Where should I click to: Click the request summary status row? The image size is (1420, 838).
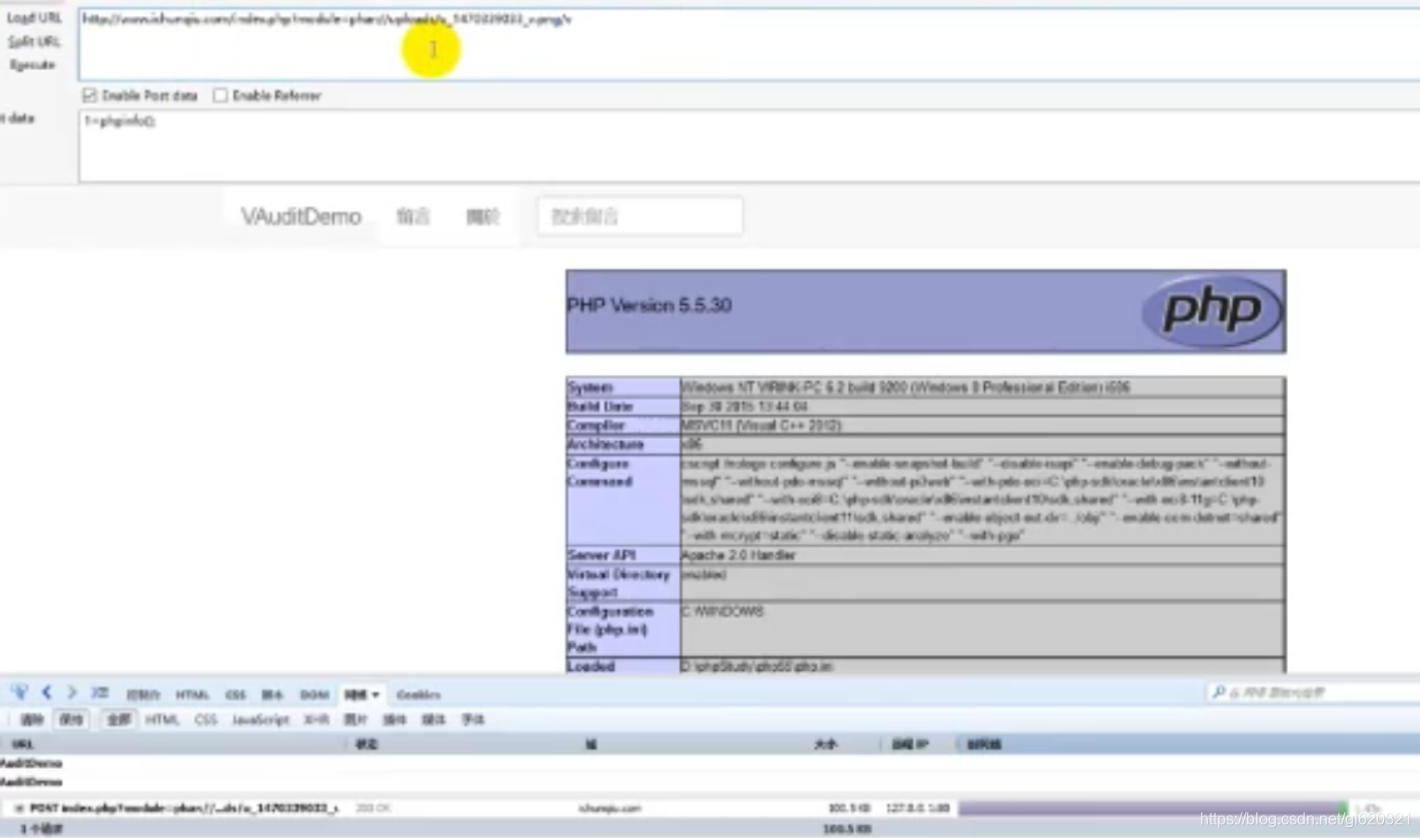pyautogui.click(x=710, y=828)
